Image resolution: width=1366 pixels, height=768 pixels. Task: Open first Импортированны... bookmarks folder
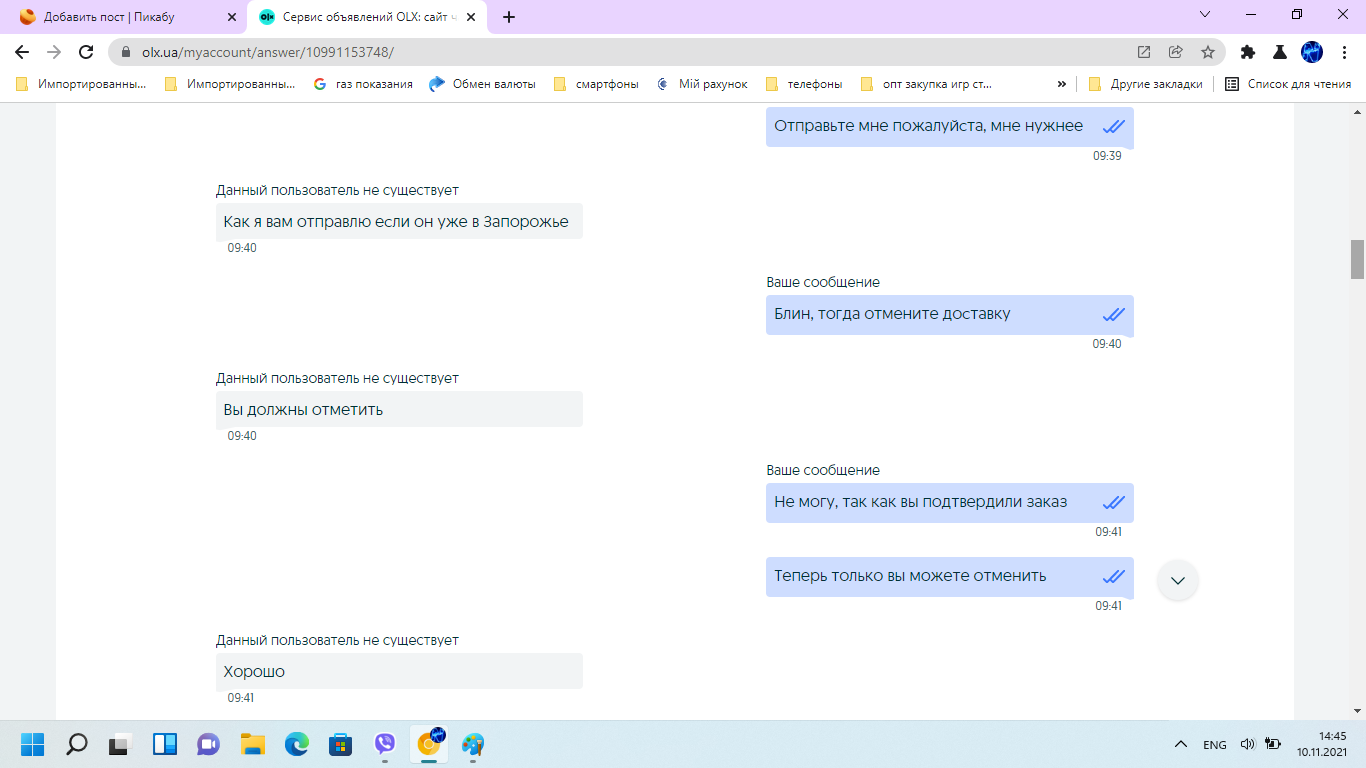(82, 84)
